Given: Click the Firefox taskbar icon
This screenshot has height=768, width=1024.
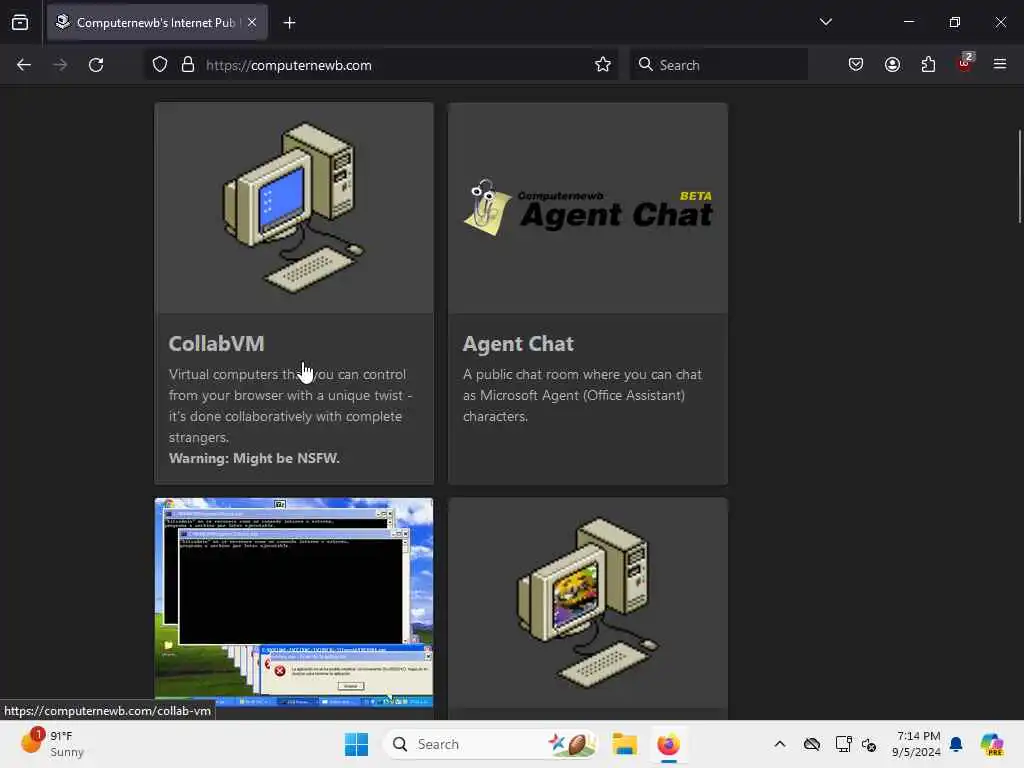Looking at the screenshot, I should [669, 744].
